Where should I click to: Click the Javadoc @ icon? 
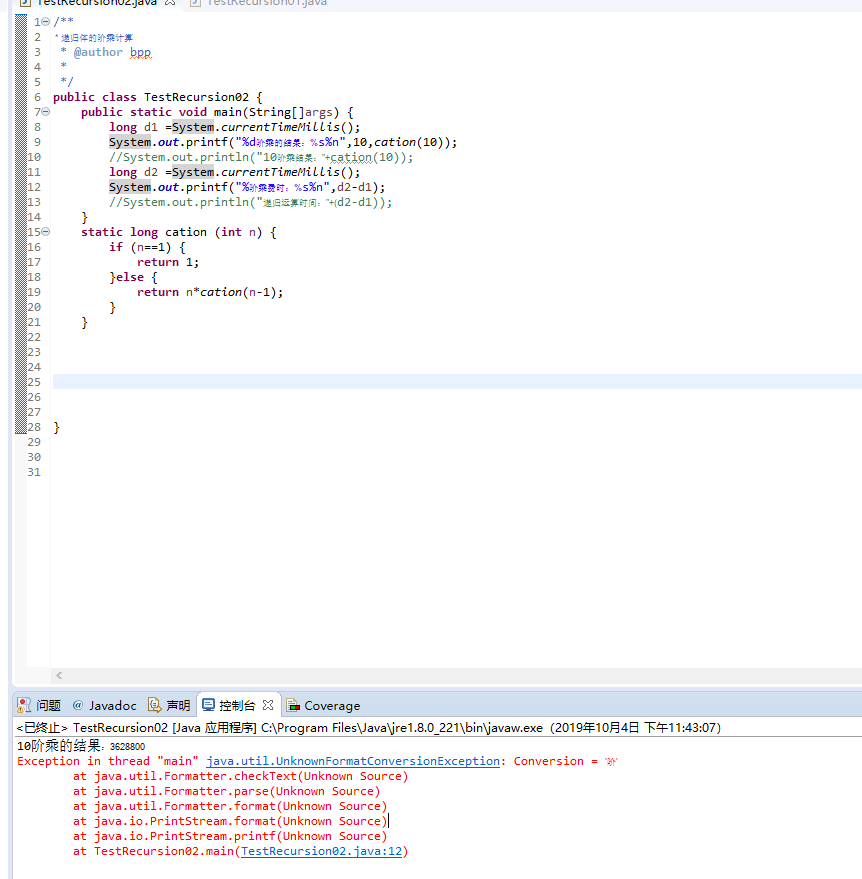pos(78,705)
